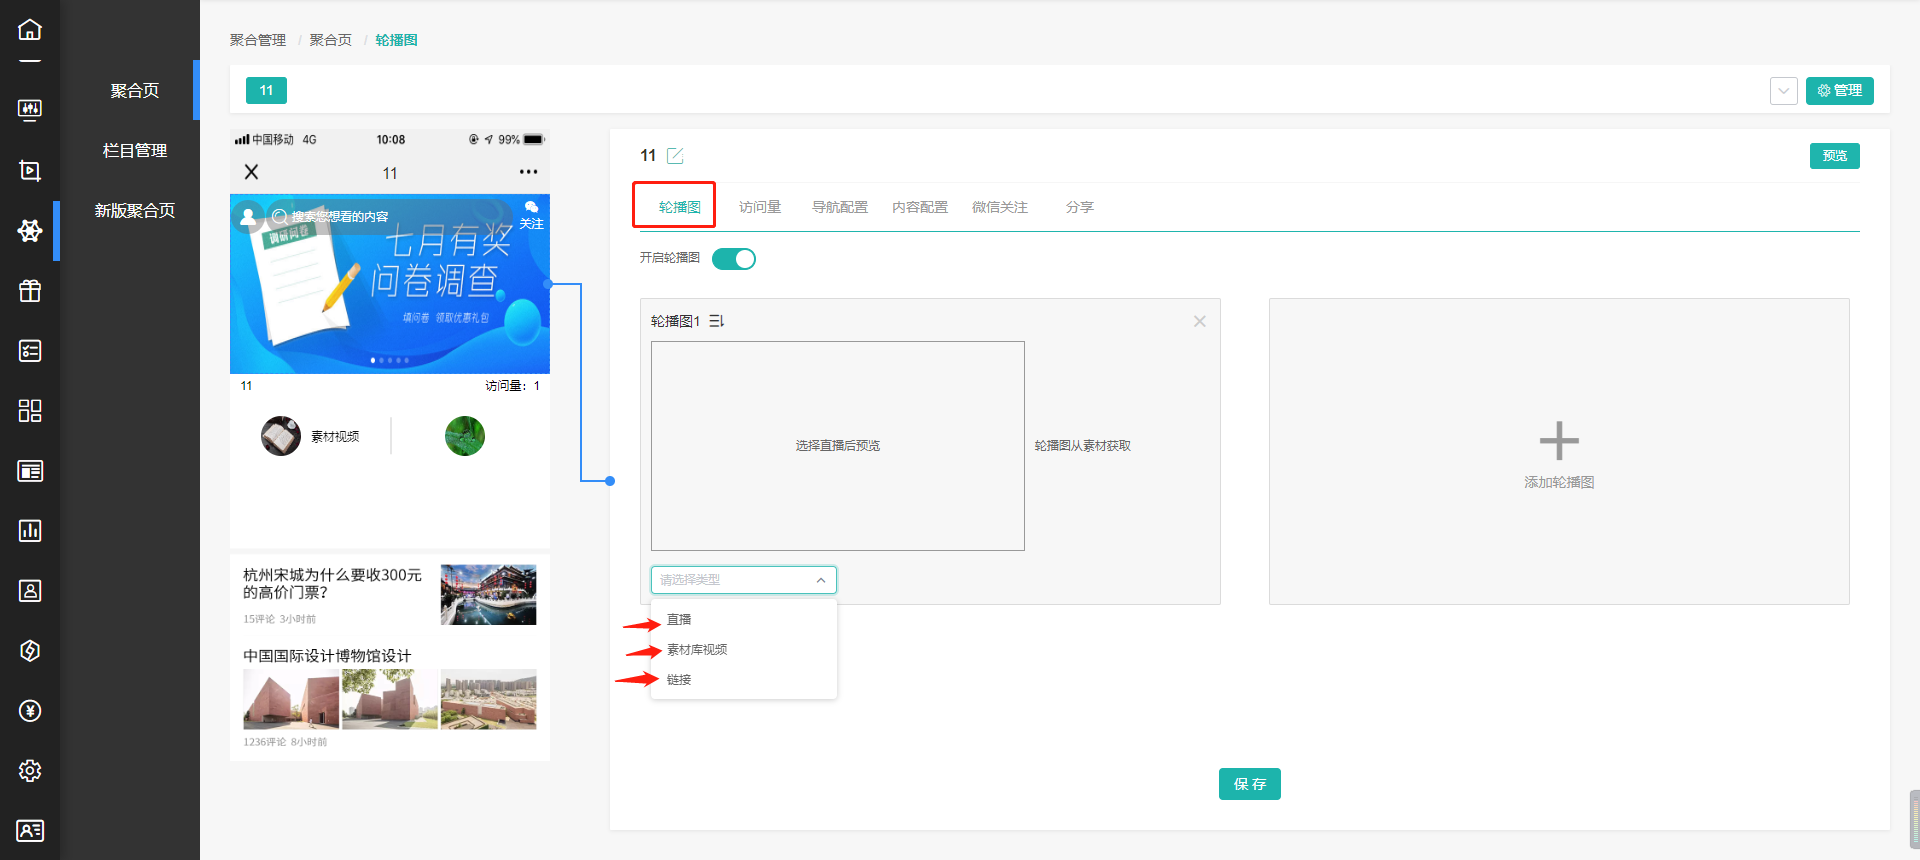Toggle the 开启轮播图 switch
Viewport: 1920px width, 860px height.
tap(734, 259)
